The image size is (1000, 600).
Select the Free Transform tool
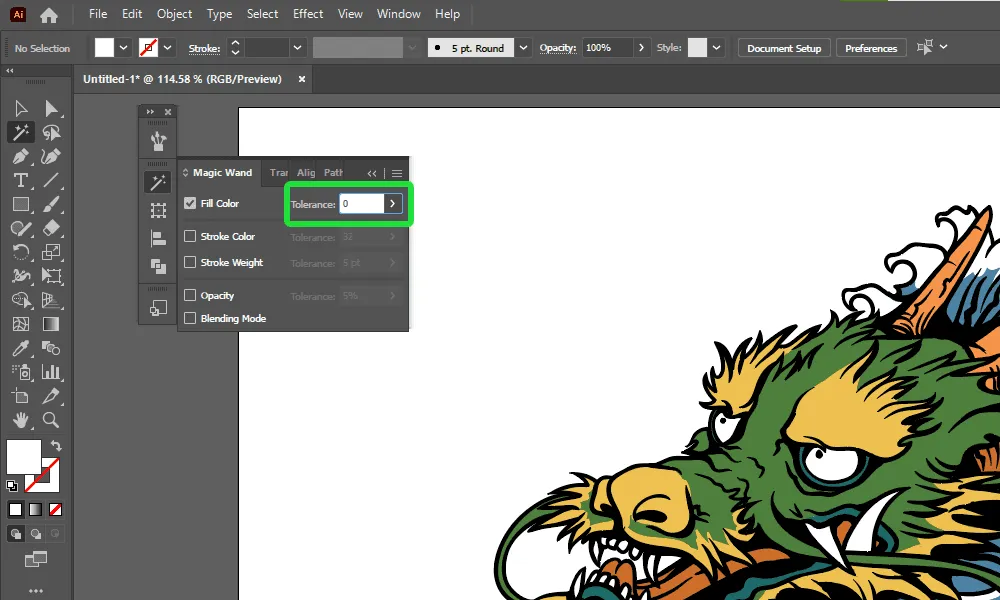[x=51, y=276]
